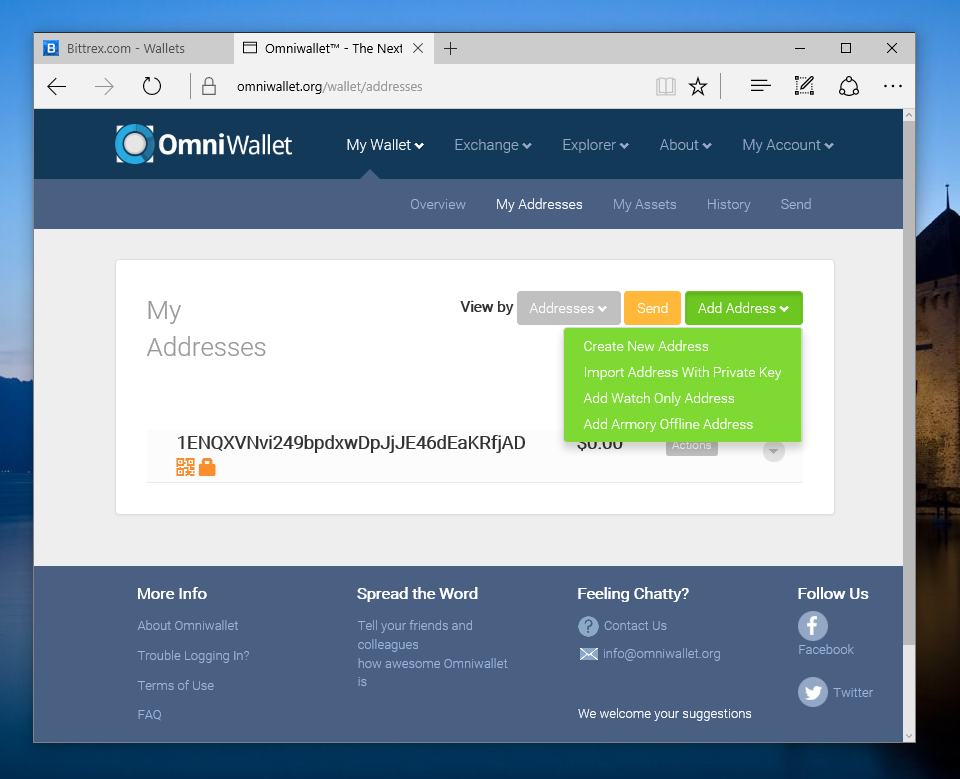
Task: Expand the My Account menu
Action: coord(788,145)
